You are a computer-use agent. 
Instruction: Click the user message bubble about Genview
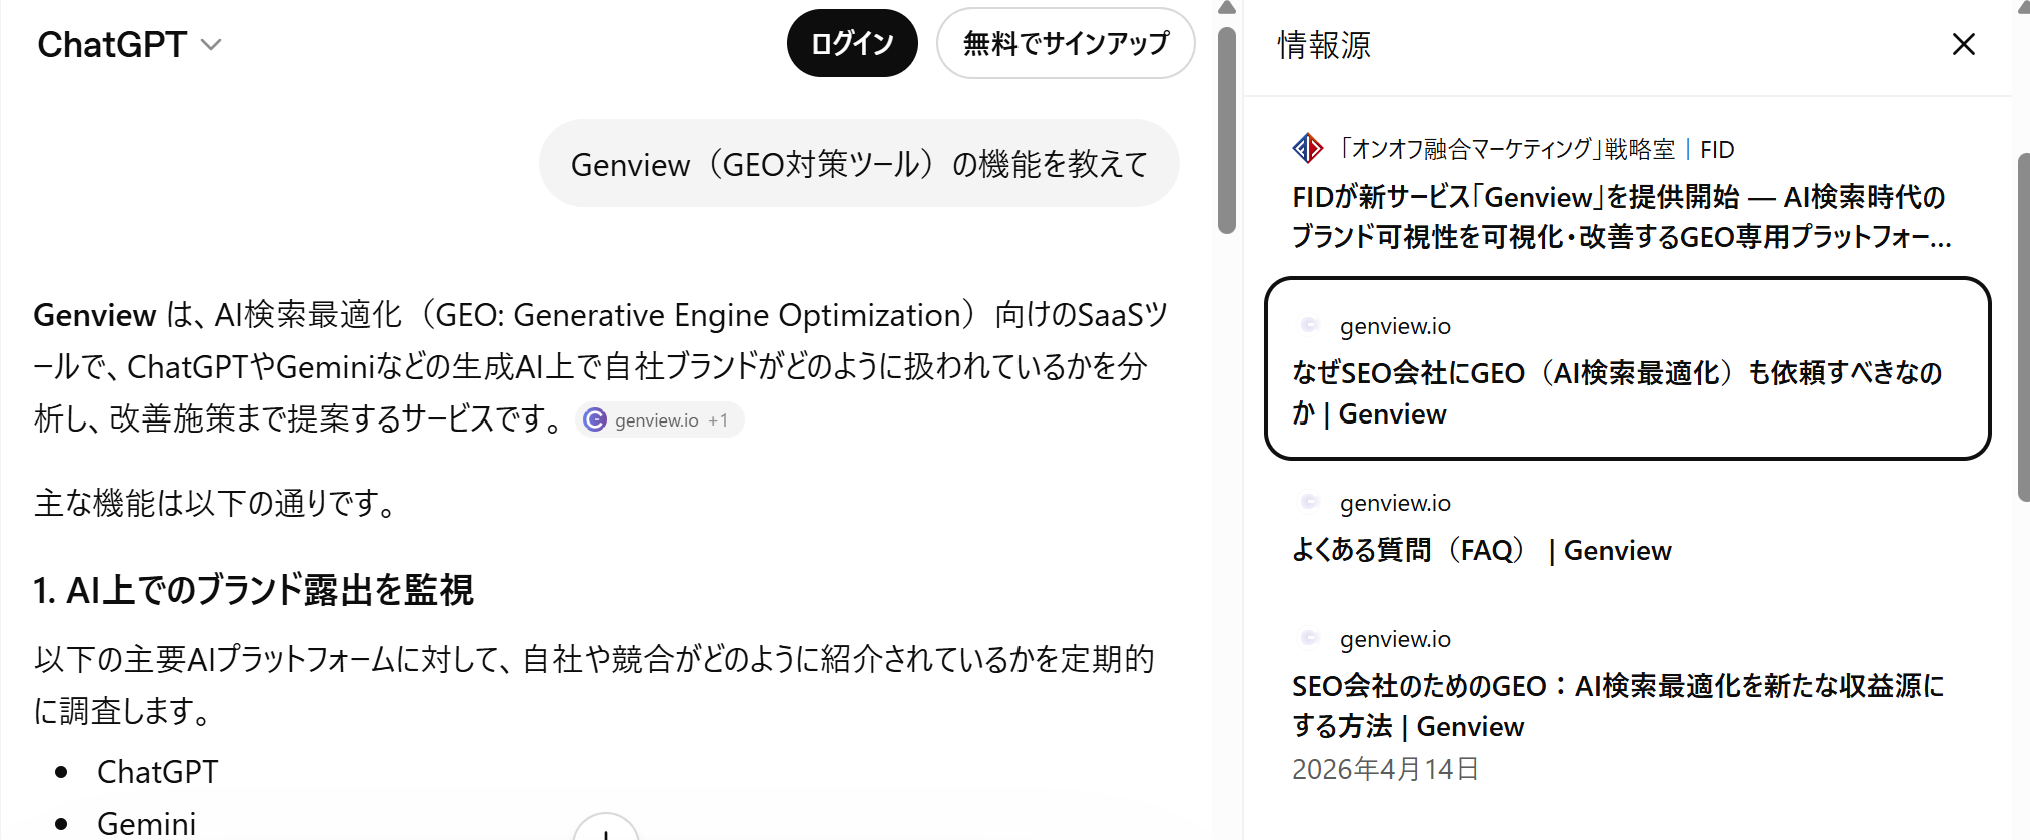pos(859,164)
